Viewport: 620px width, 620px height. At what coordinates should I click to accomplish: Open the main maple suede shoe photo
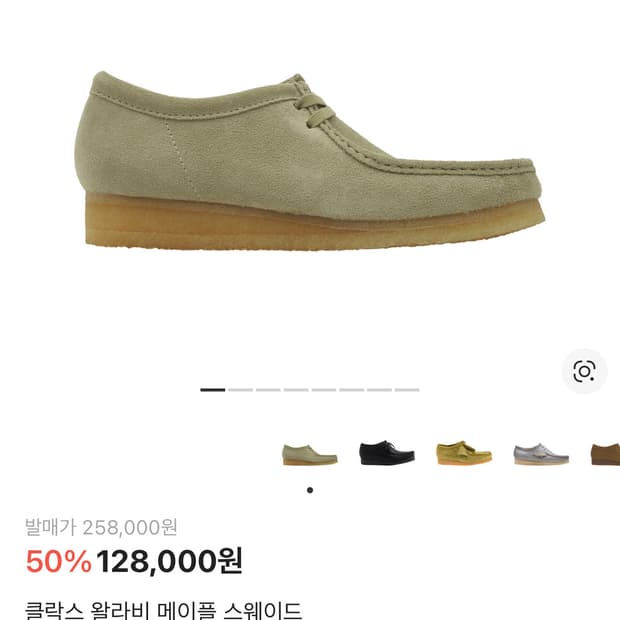(x=310, y=161)
